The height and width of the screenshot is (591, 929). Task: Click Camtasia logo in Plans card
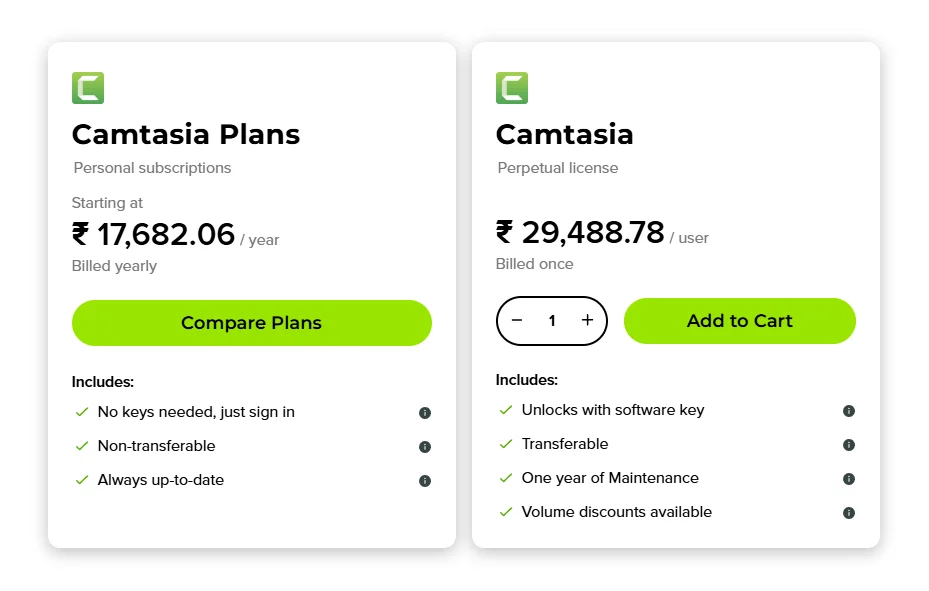pos(88,88)
